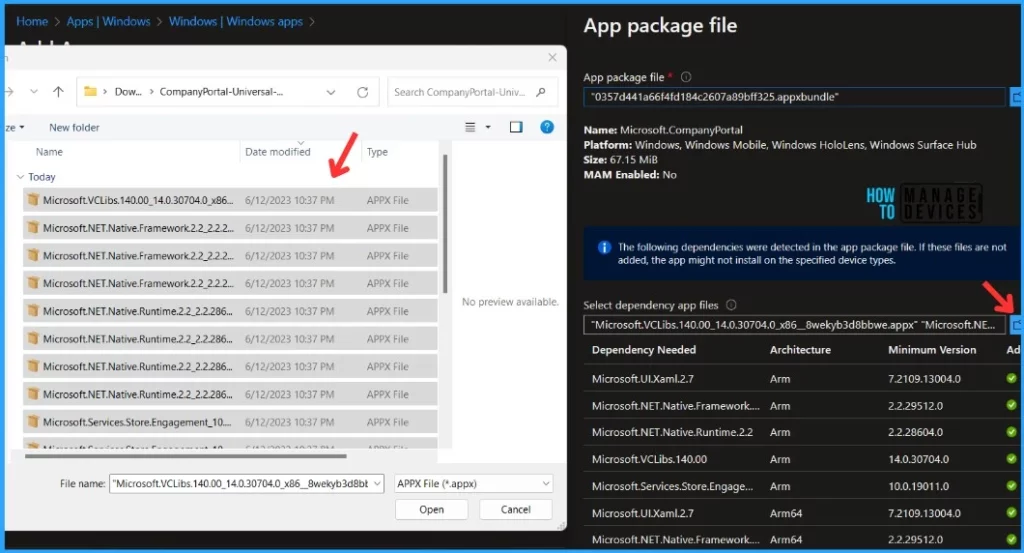Toggle the preview pane icon
Image resolution: width=1024 pixels, height=553 pixels.
click(x=516, y=127)
